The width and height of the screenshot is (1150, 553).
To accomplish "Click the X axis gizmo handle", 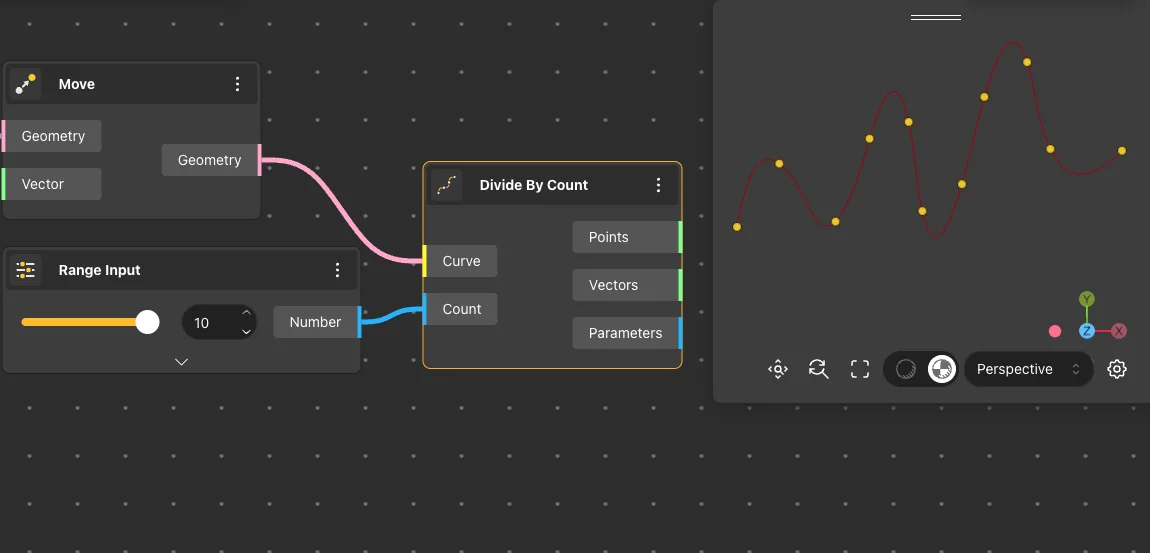I will click(x=1119, y=331).
